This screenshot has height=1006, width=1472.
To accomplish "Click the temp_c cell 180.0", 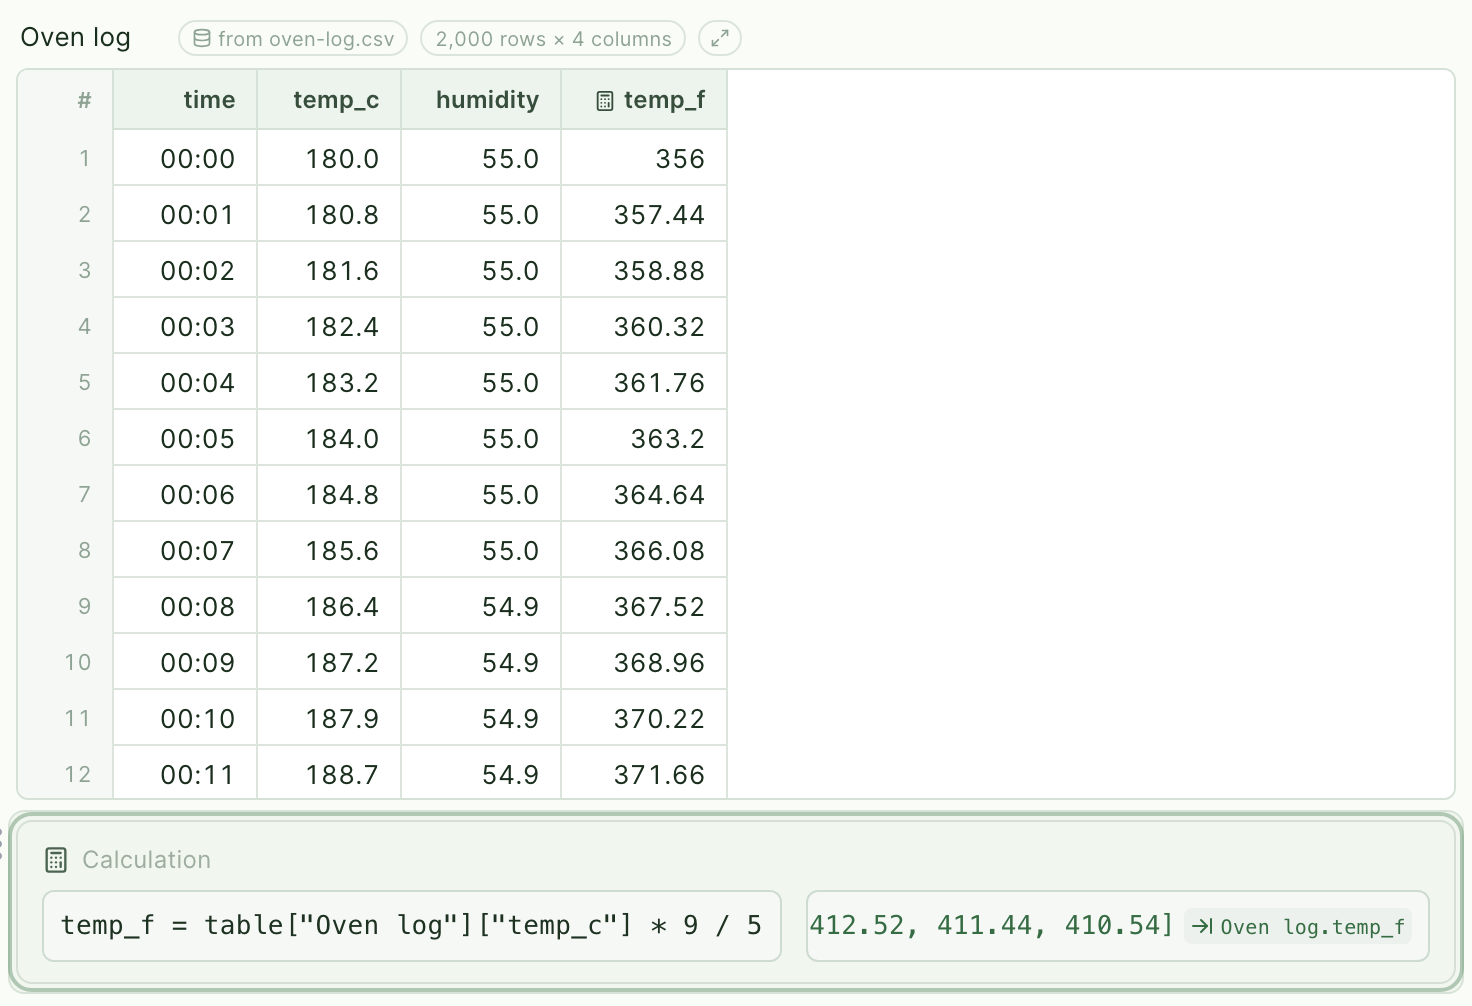I will [329, 158].
